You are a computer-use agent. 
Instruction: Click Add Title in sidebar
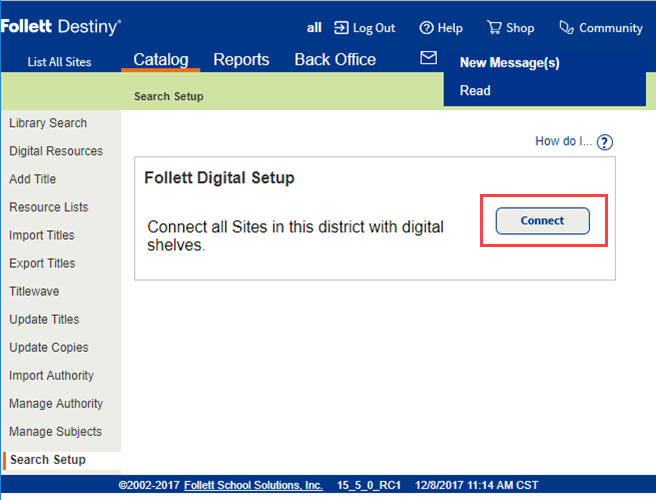pos(33,179)
